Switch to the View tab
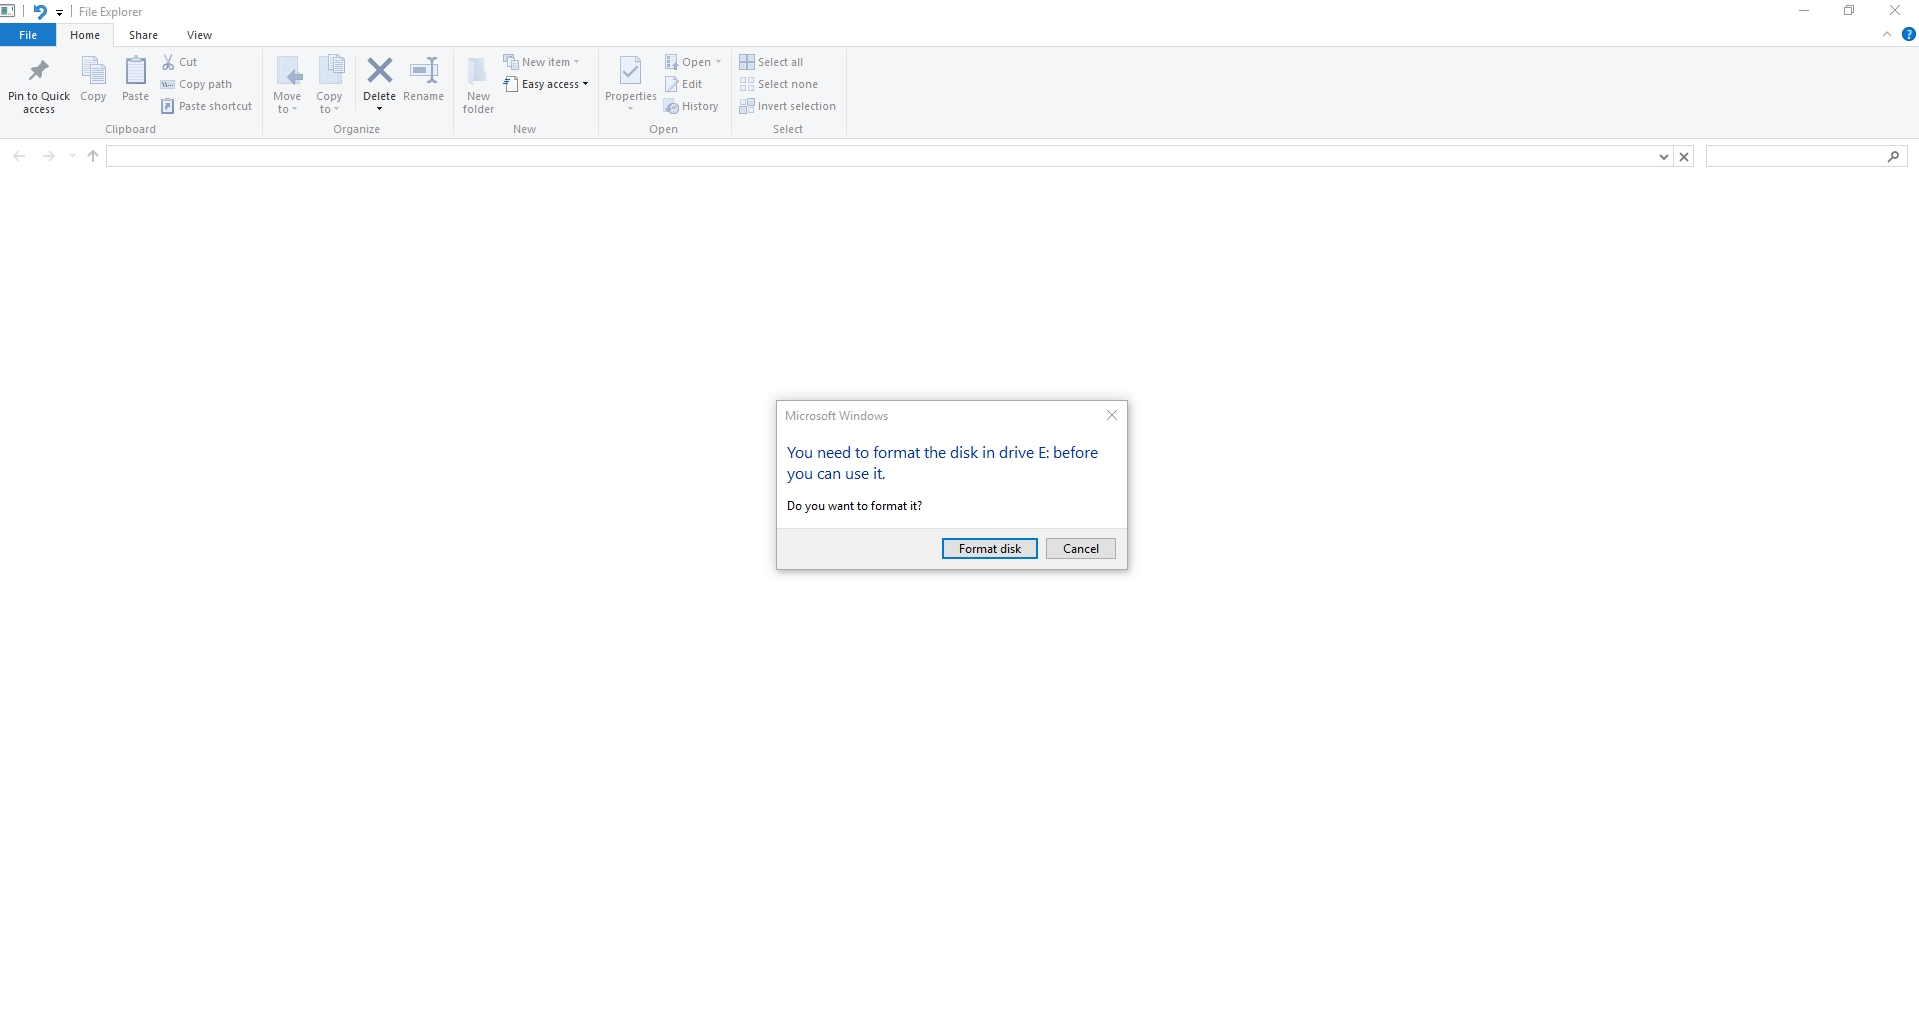 (199, 35)
